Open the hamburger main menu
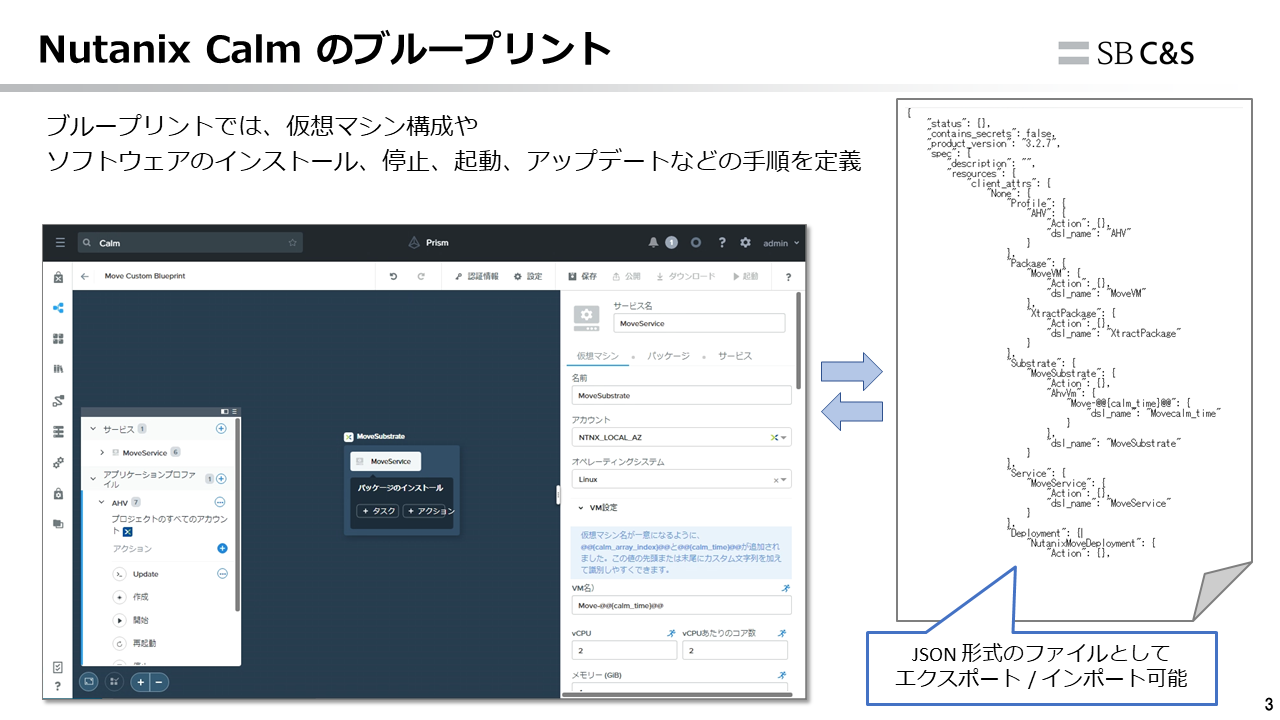 coord(60,242)
